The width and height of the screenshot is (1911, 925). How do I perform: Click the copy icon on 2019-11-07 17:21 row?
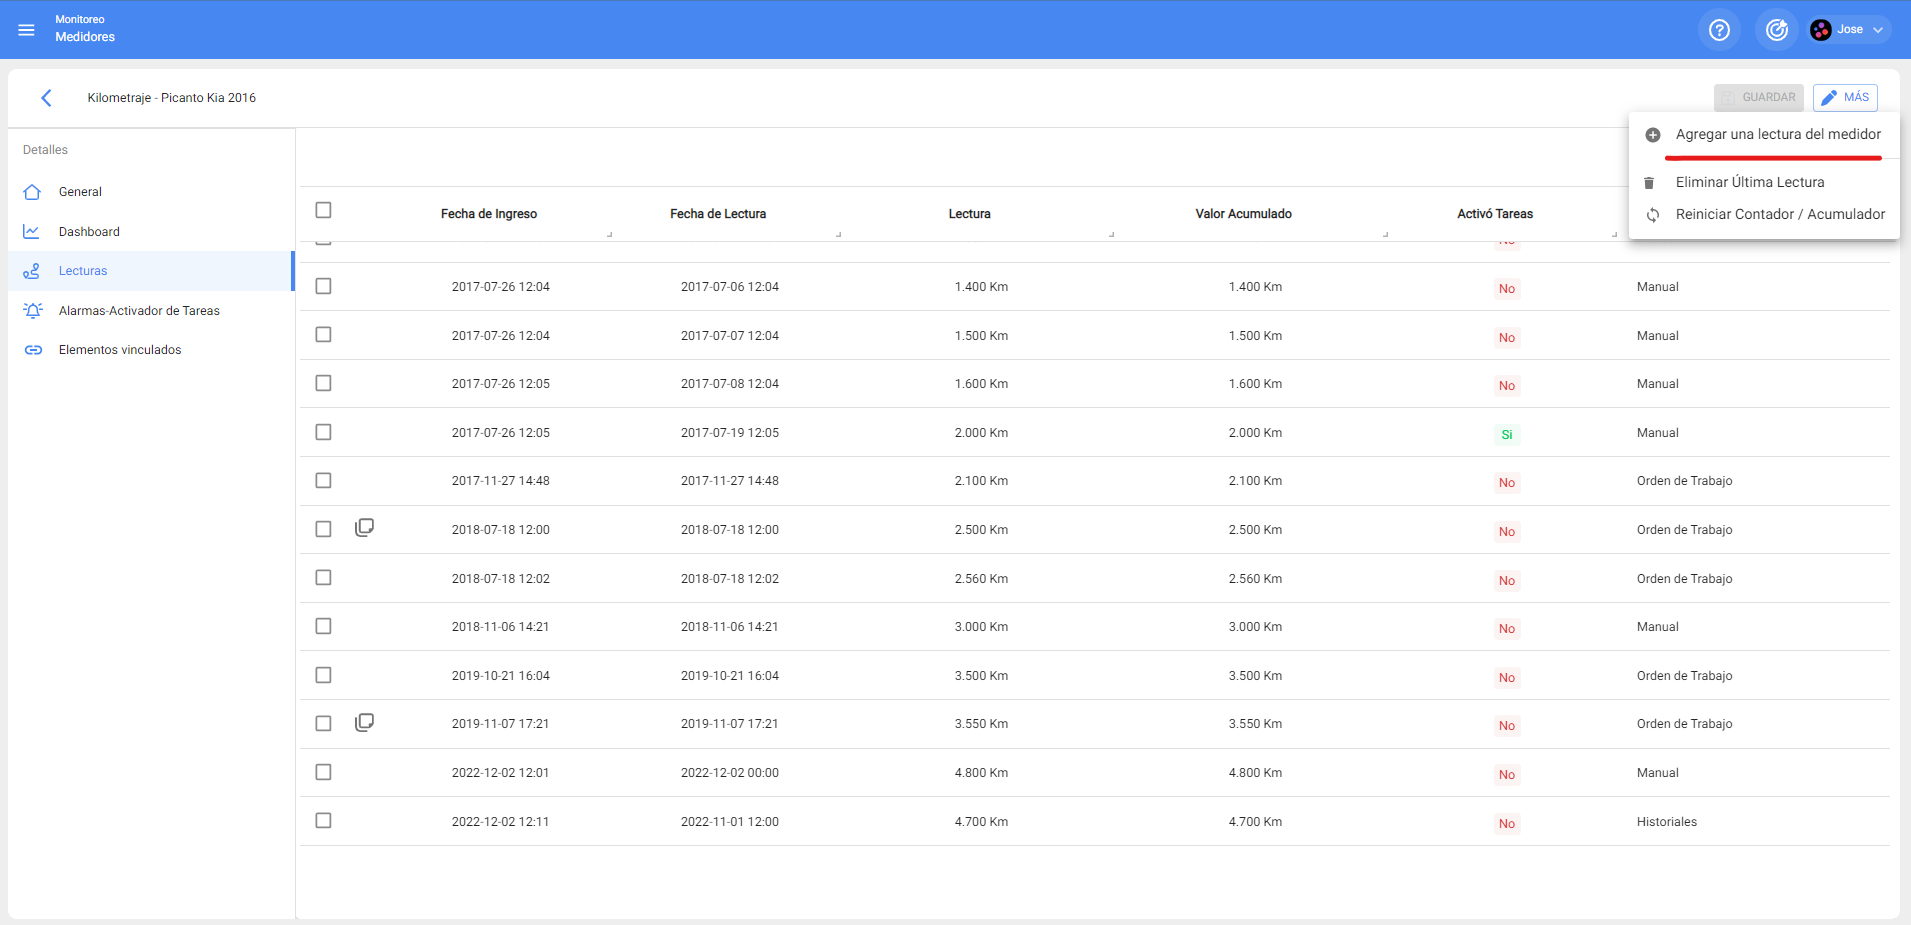[x=365, y=723]
